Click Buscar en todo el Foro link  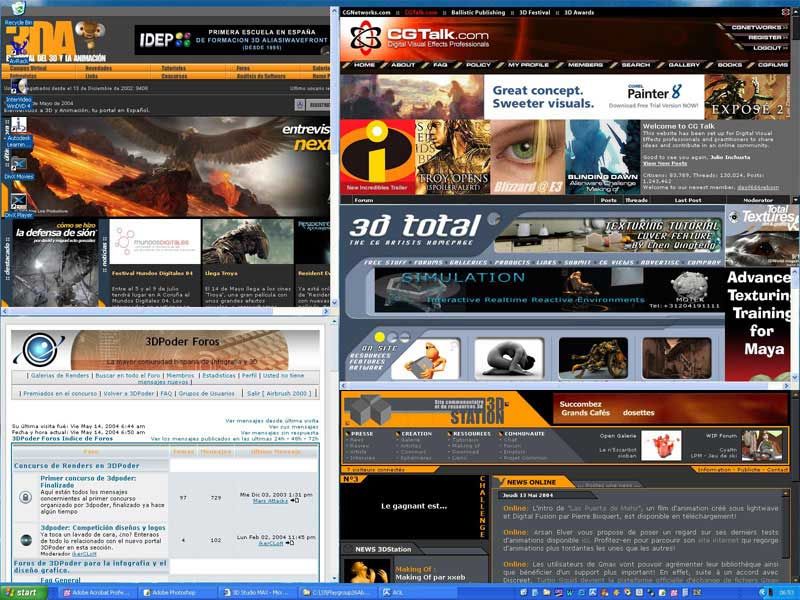[128, 376]
